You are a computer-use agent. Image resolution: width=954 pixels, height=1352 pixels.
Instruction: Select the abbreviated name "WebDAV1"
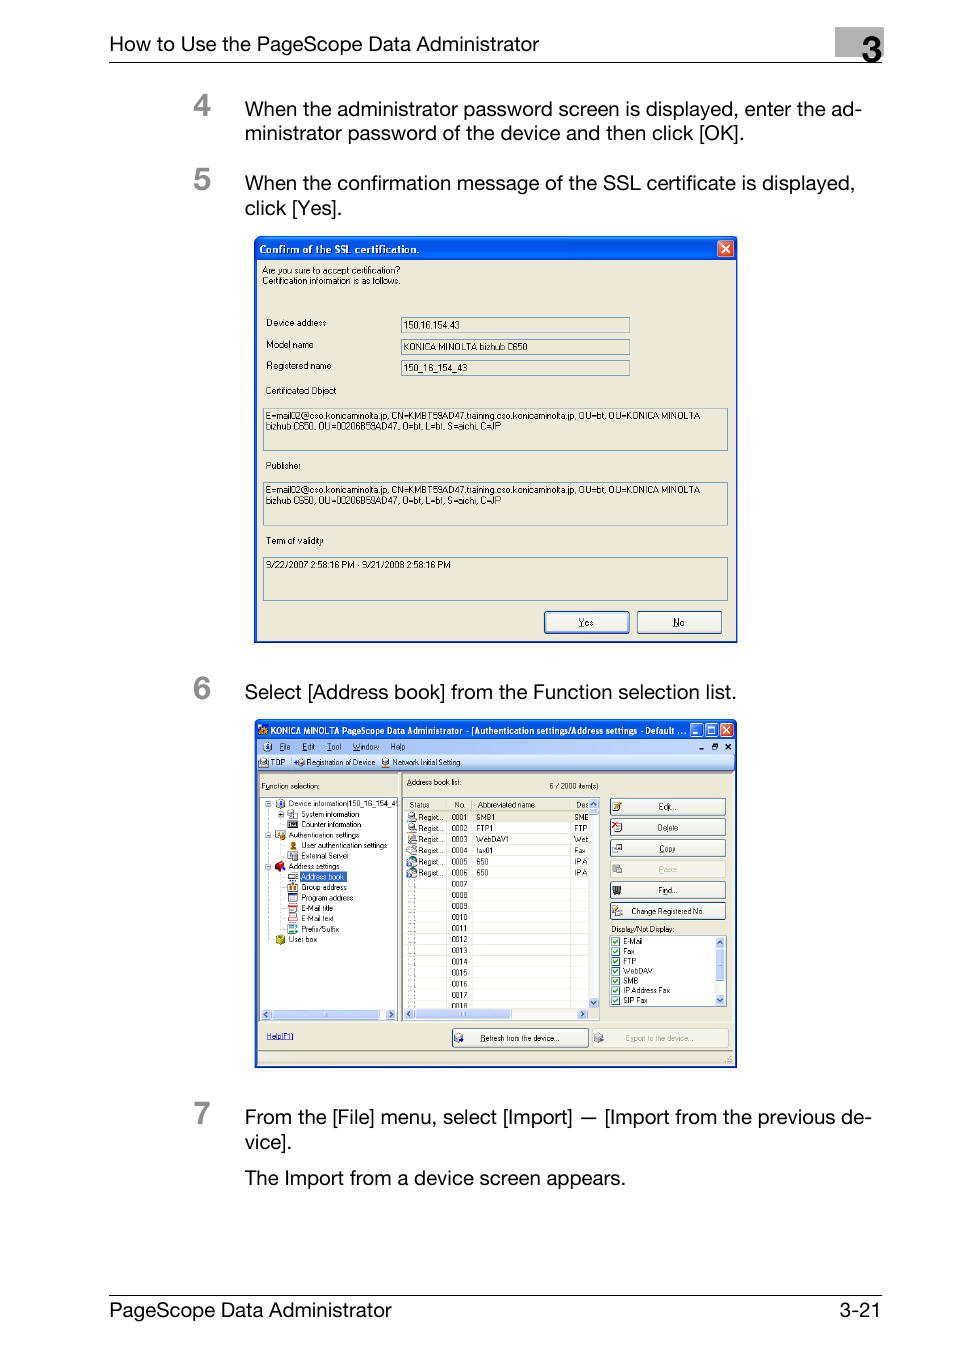pos(493,839)
